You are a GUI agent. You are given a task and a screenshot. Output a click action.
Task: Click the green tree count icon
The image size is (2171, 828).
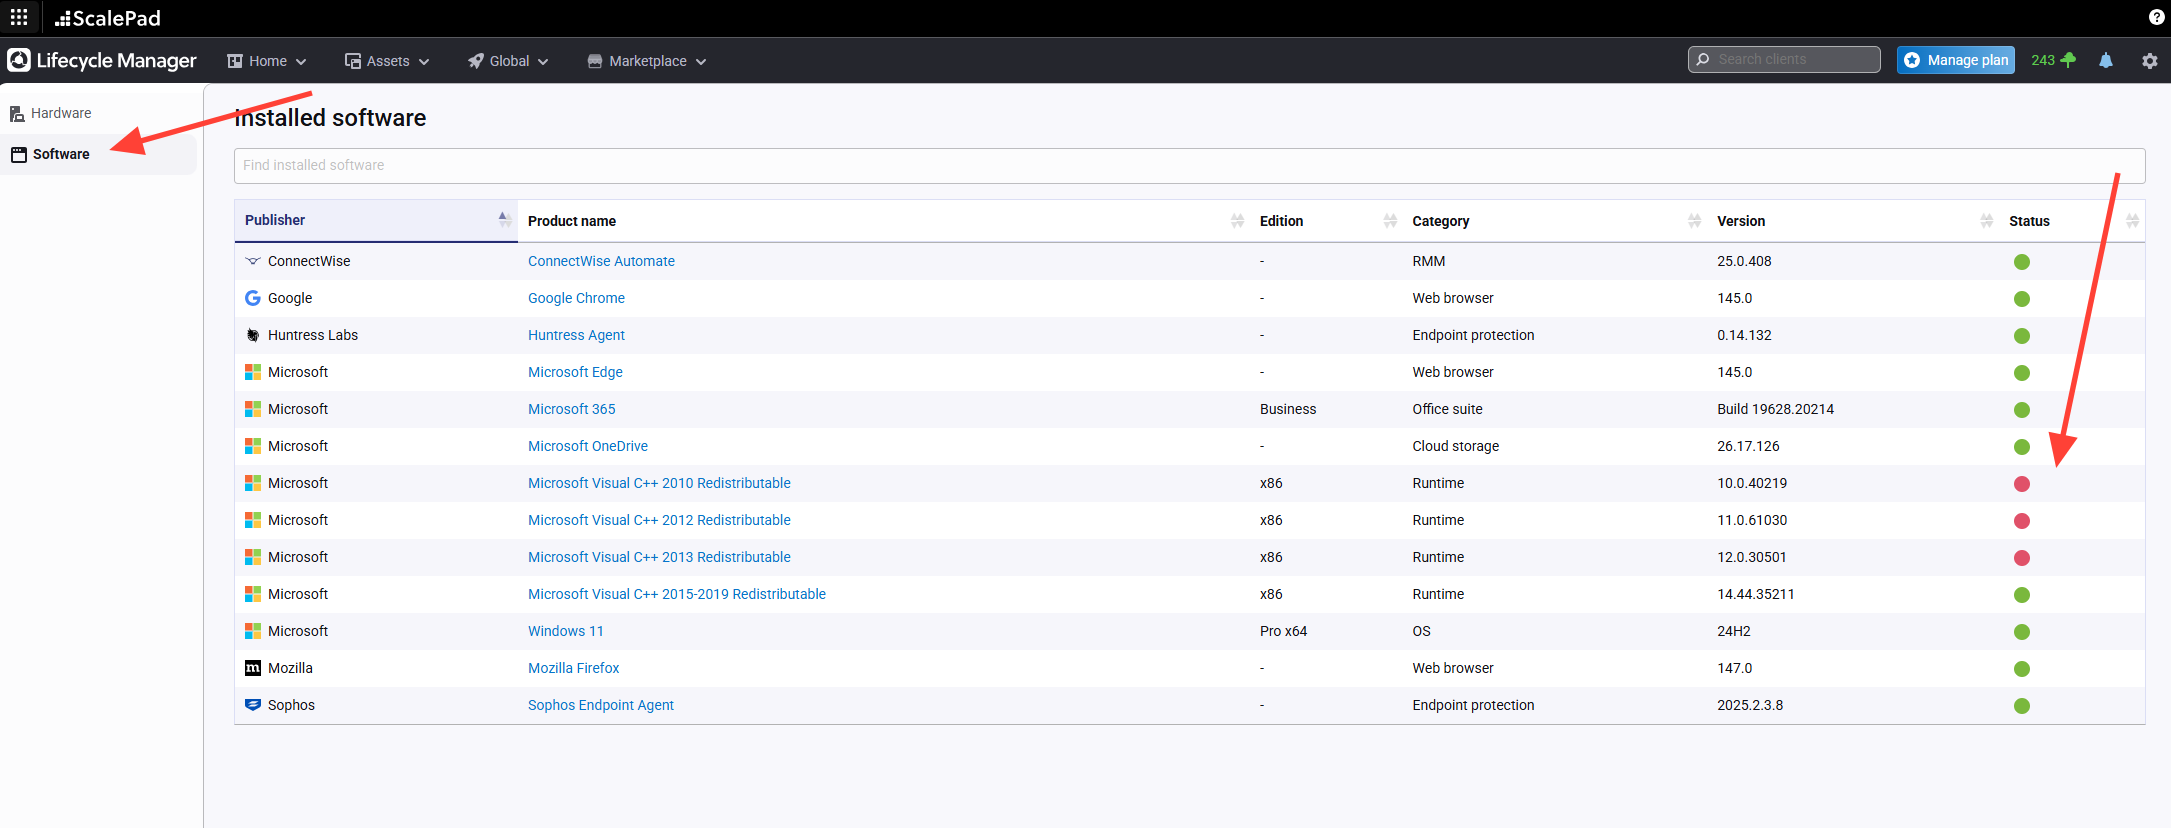(2068, 60)
